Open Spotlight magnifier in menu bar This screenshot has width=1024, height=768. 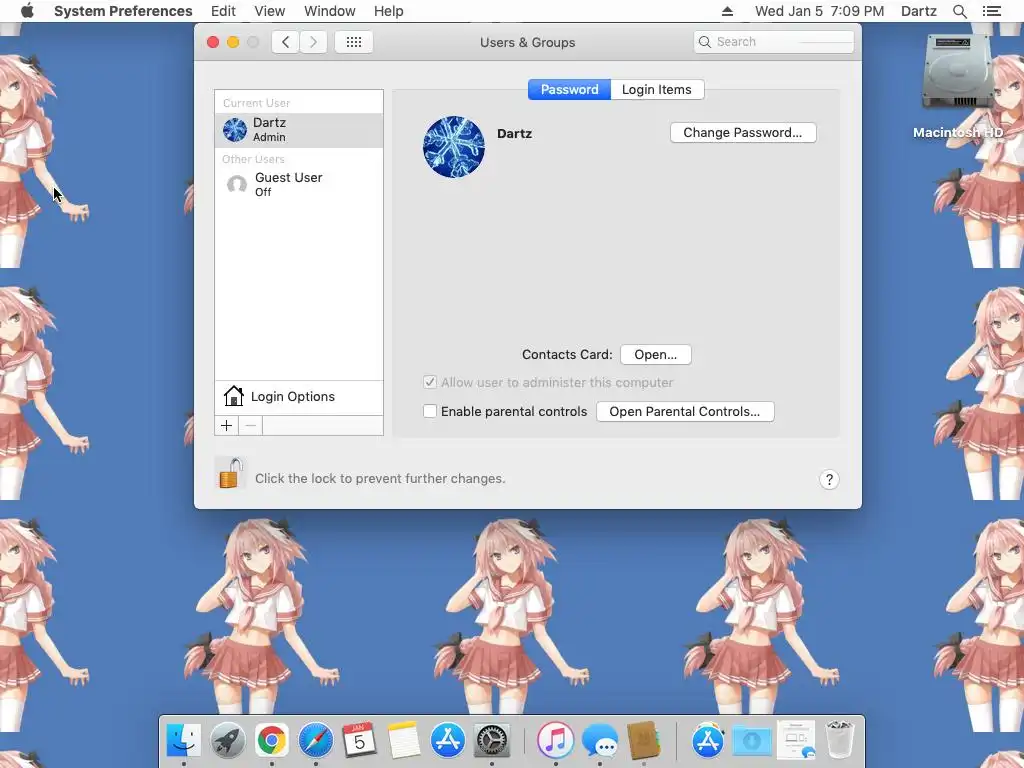959,11
